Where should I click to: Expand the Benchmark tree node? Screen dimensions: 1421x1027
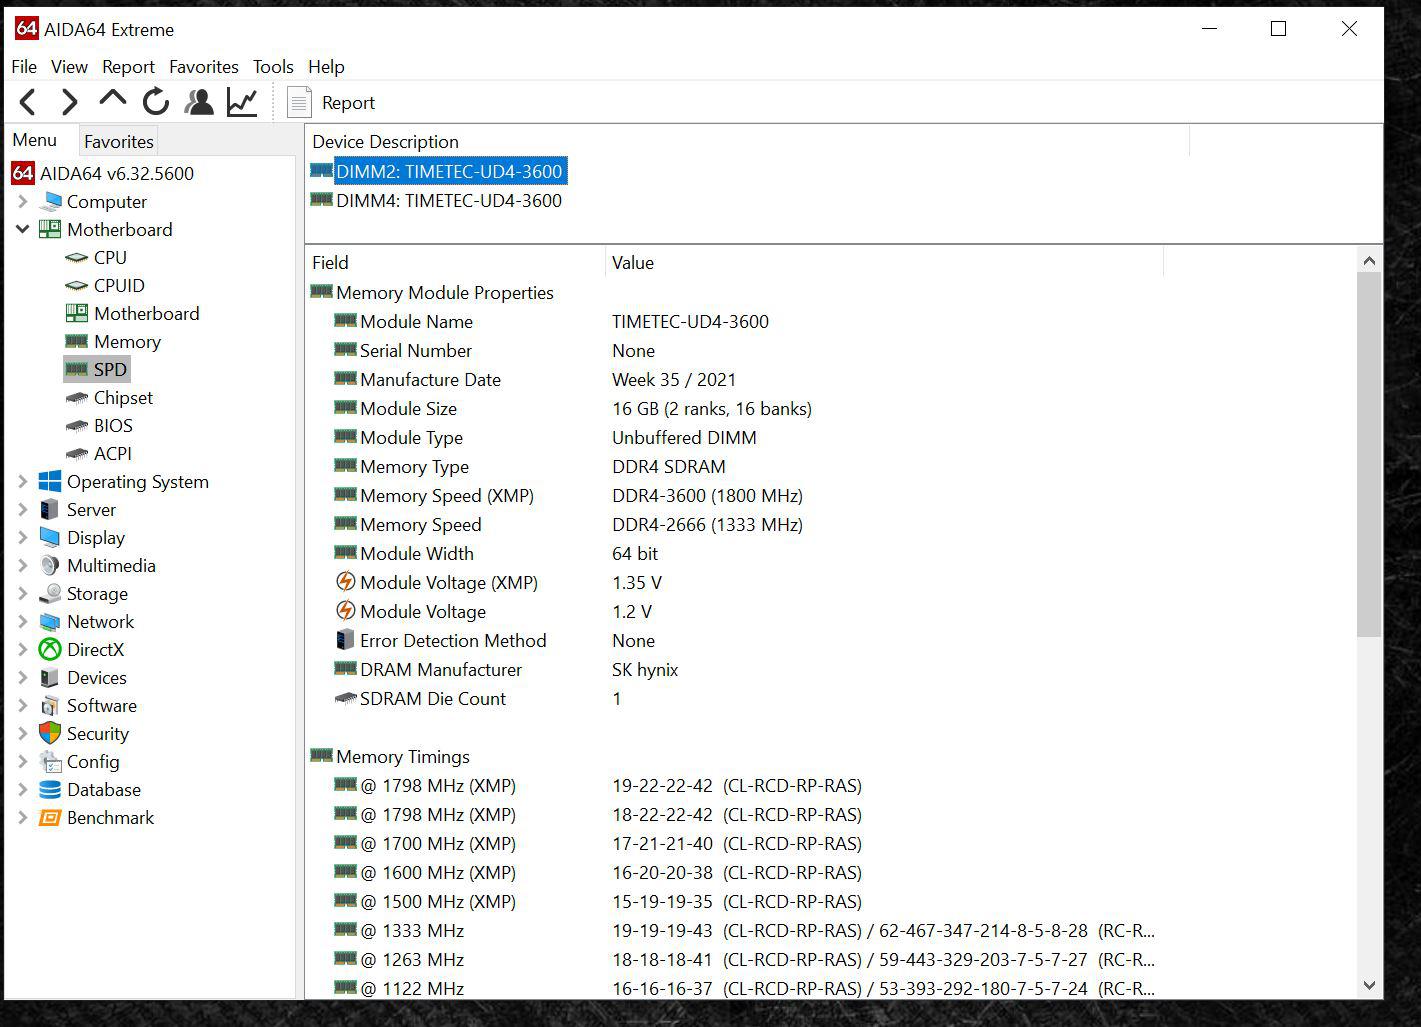[x=23, y=817]
